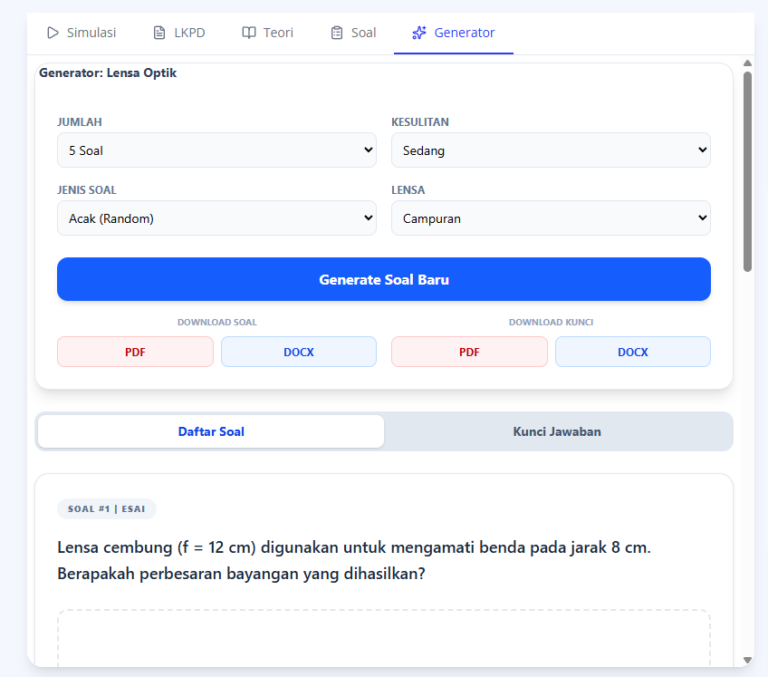Open the Kesulitan dropdown set to Sedang
The height and width of the screenshot is (677, 768).
tap(550, 151)
